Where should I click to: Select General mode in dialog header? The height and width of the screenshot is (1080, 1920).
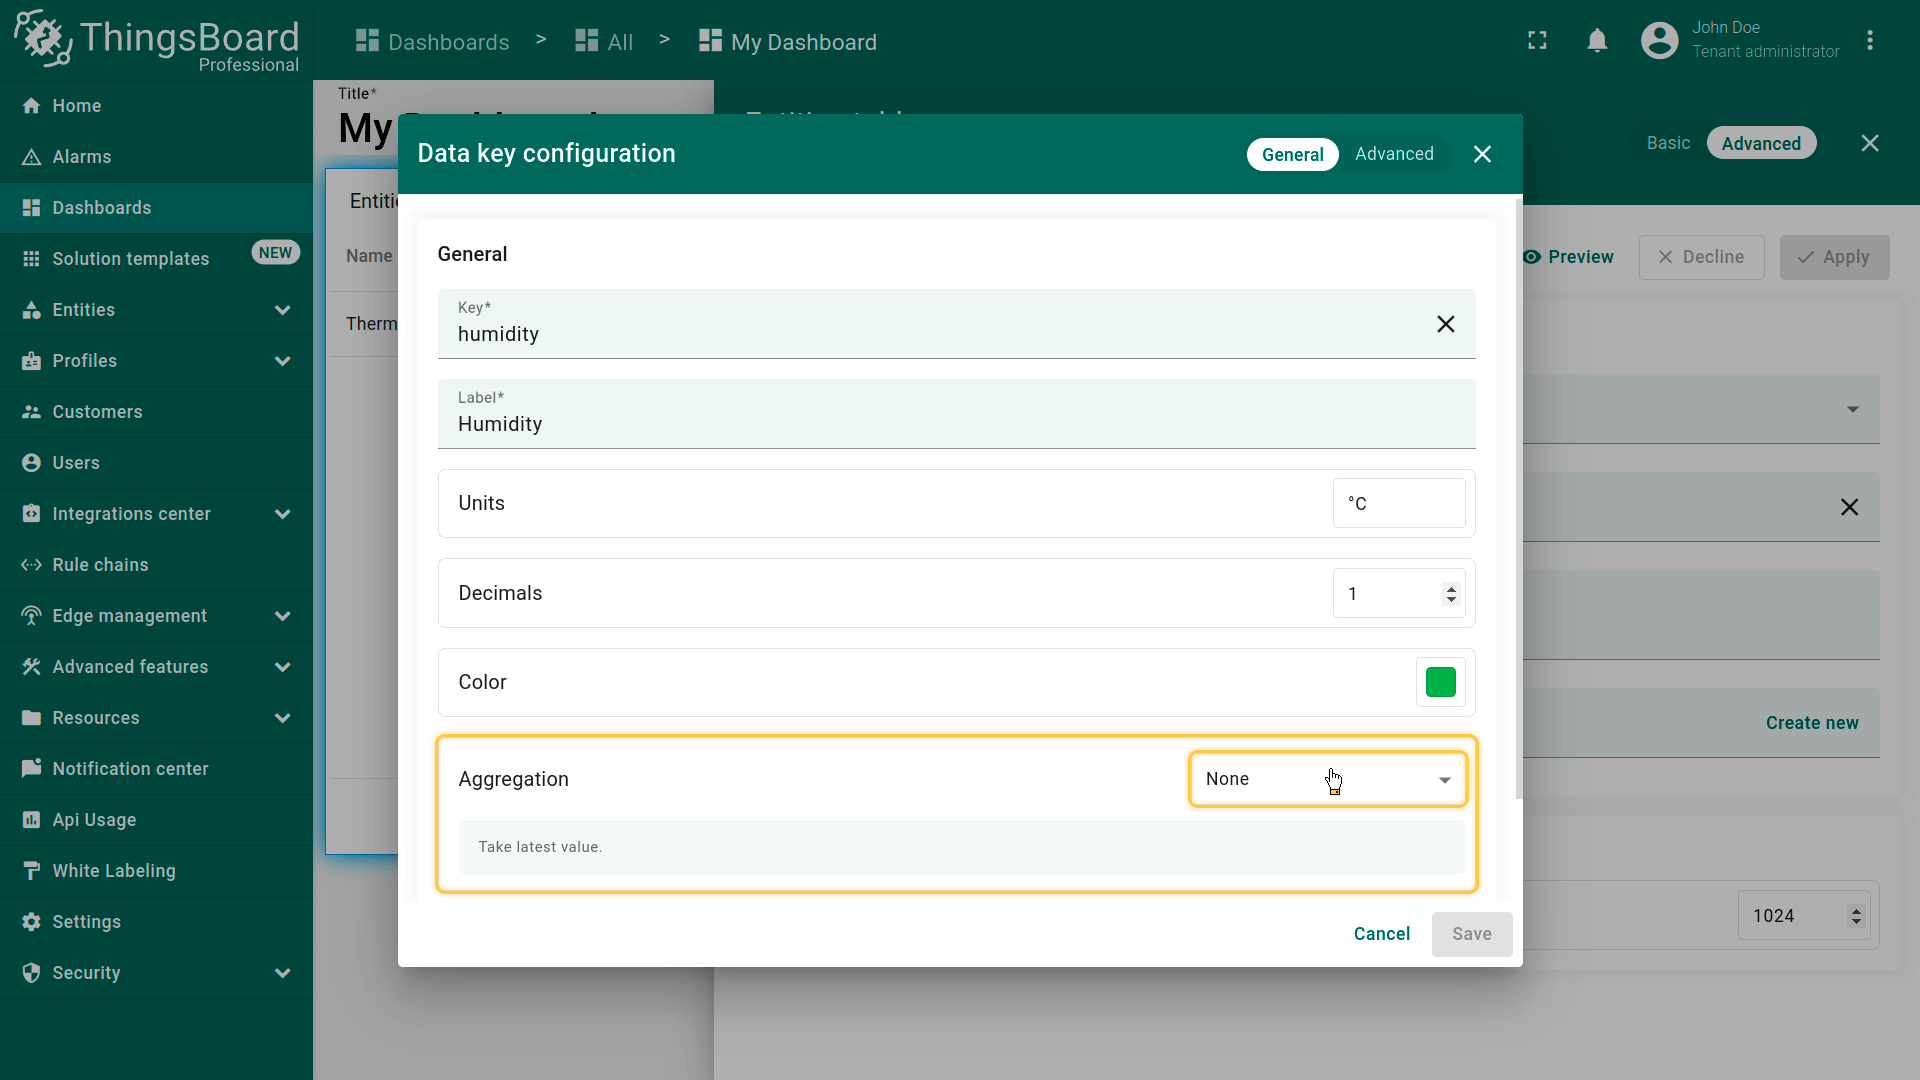pos(1292,155)
